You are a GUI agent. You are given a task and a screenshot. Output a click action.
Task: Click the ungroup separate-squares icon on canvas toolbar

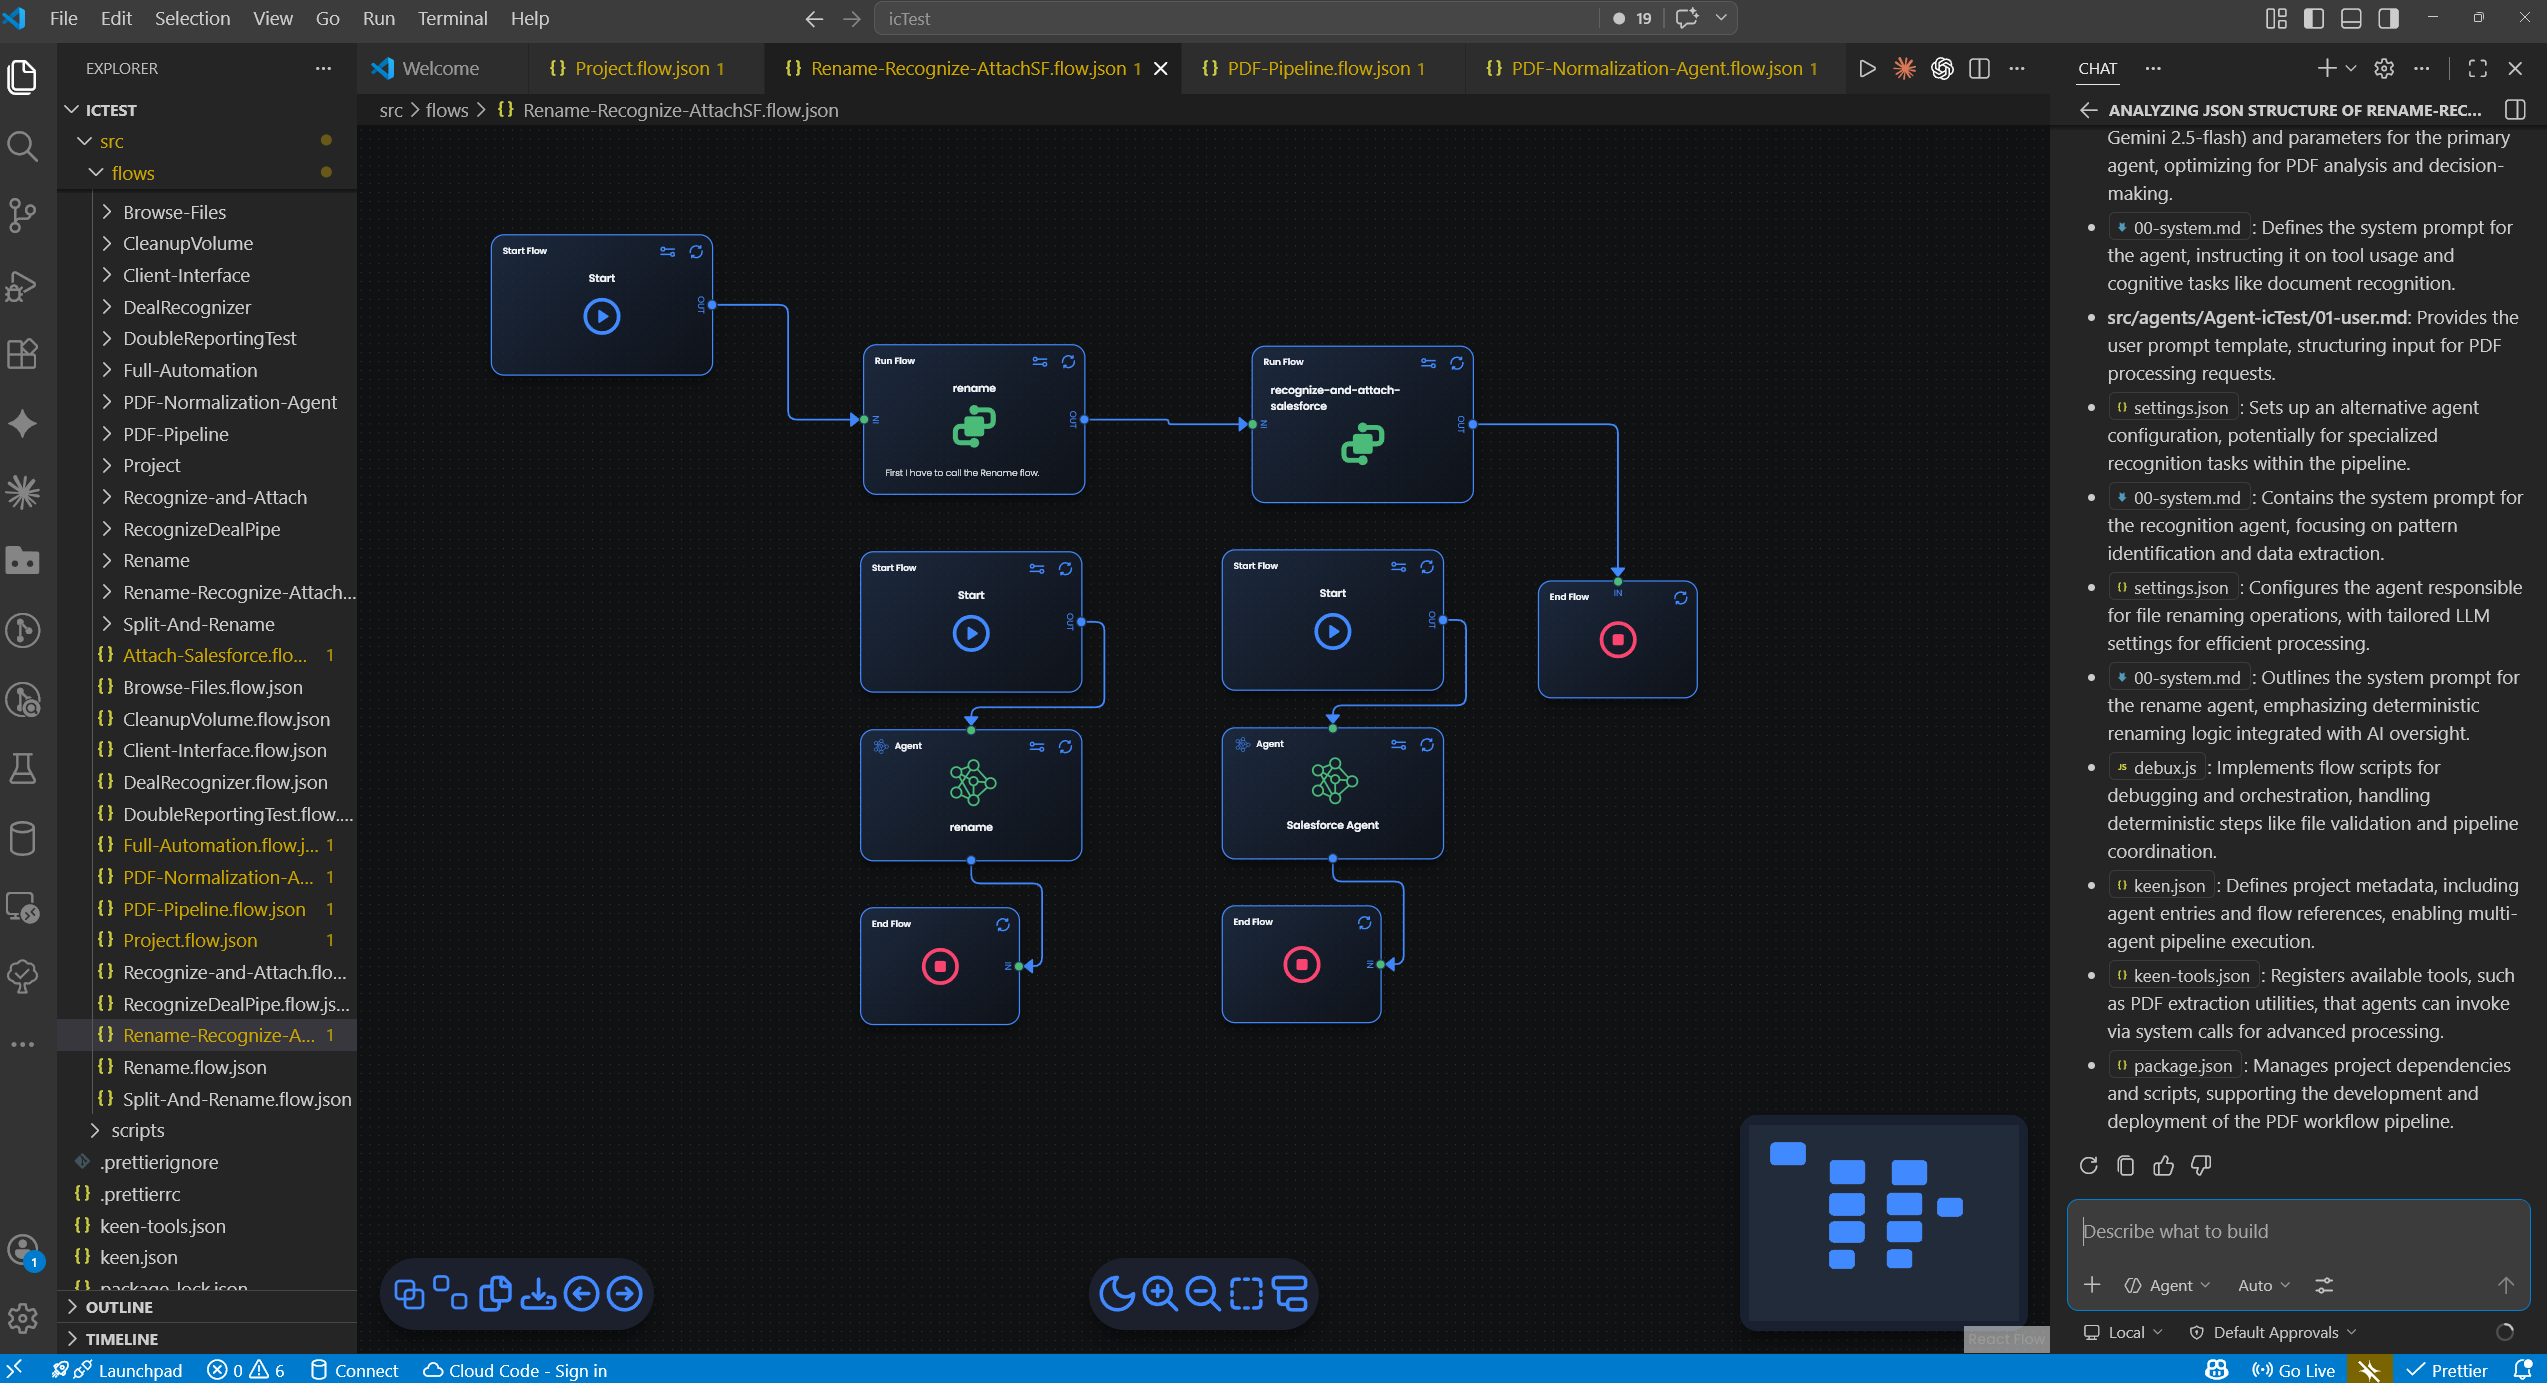(x=451, y=1294)
